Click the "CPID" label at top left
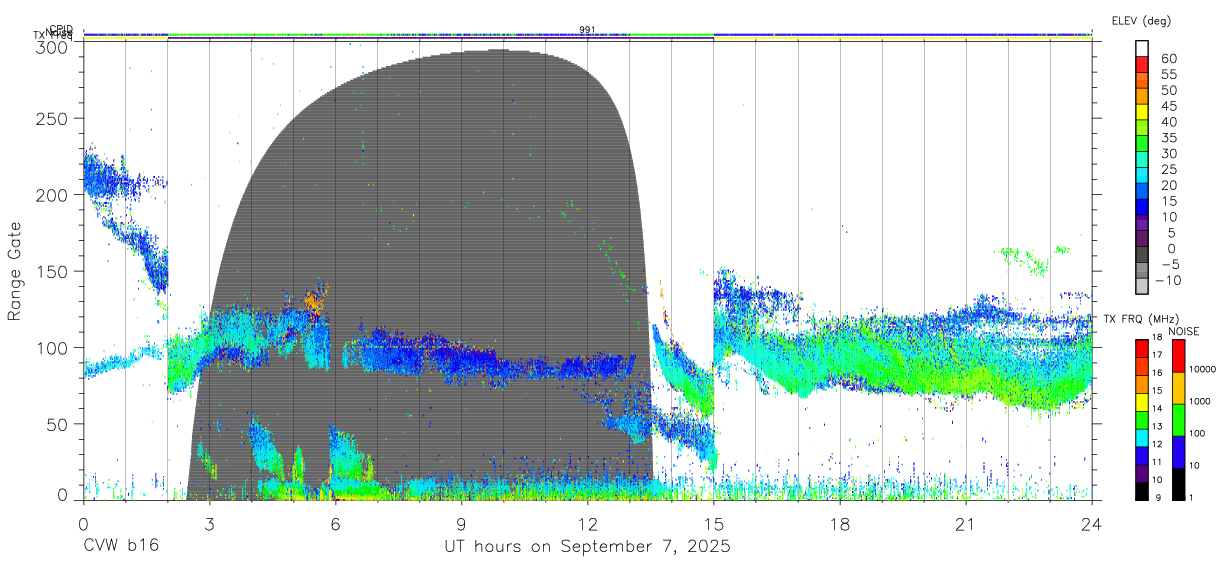This screenshot has width=1228, height=567. [x=61, y=30]
